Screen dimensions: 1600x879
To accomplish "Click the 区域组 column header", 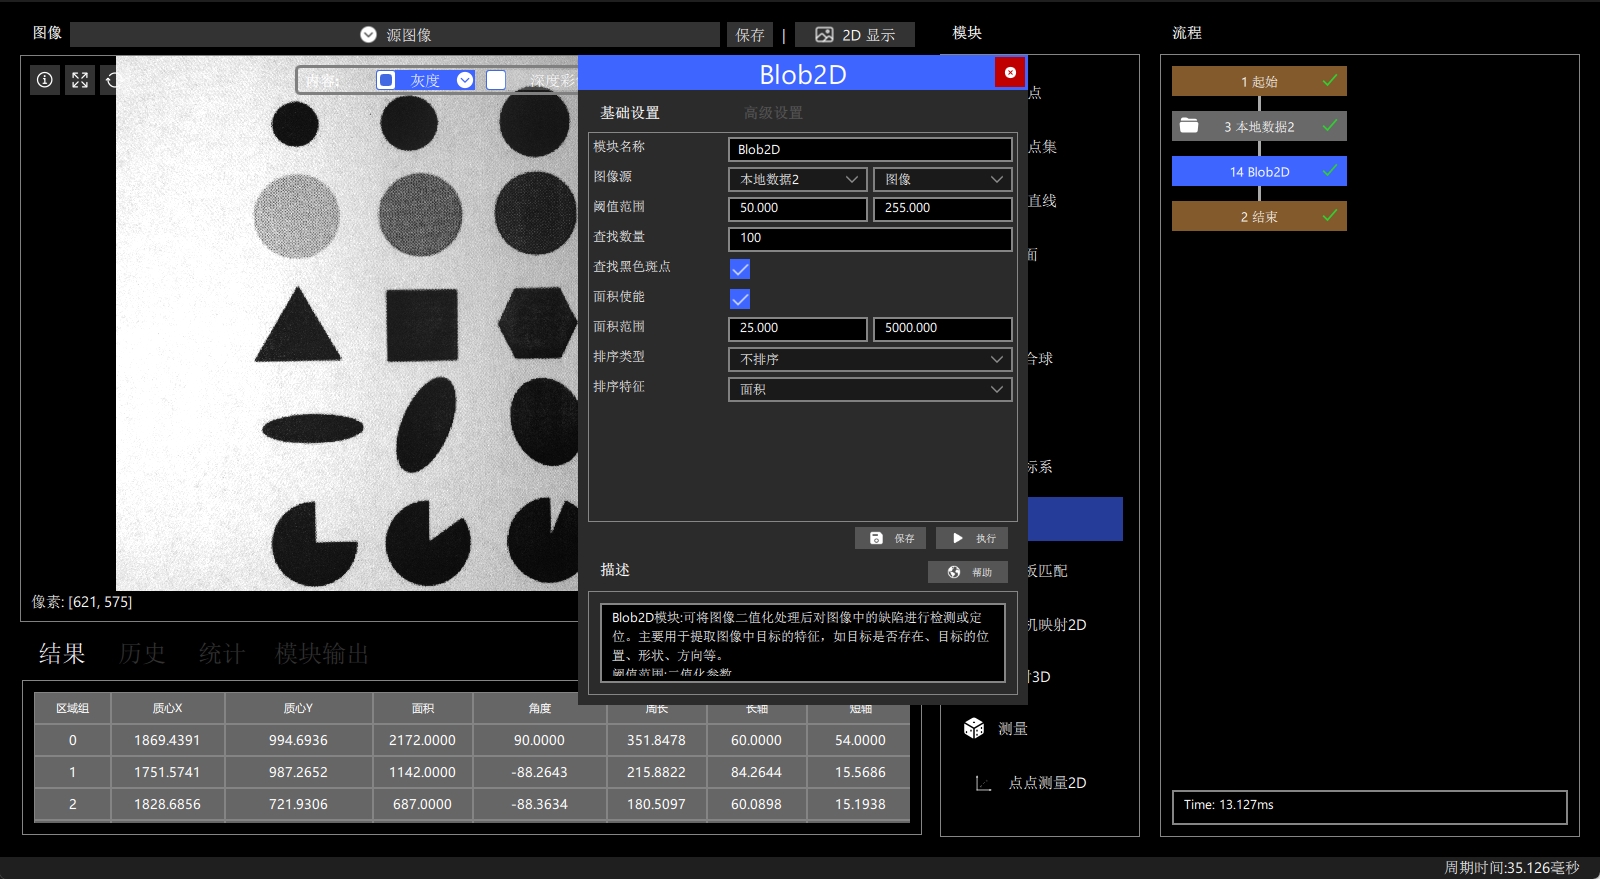I will tap(72, 708).
